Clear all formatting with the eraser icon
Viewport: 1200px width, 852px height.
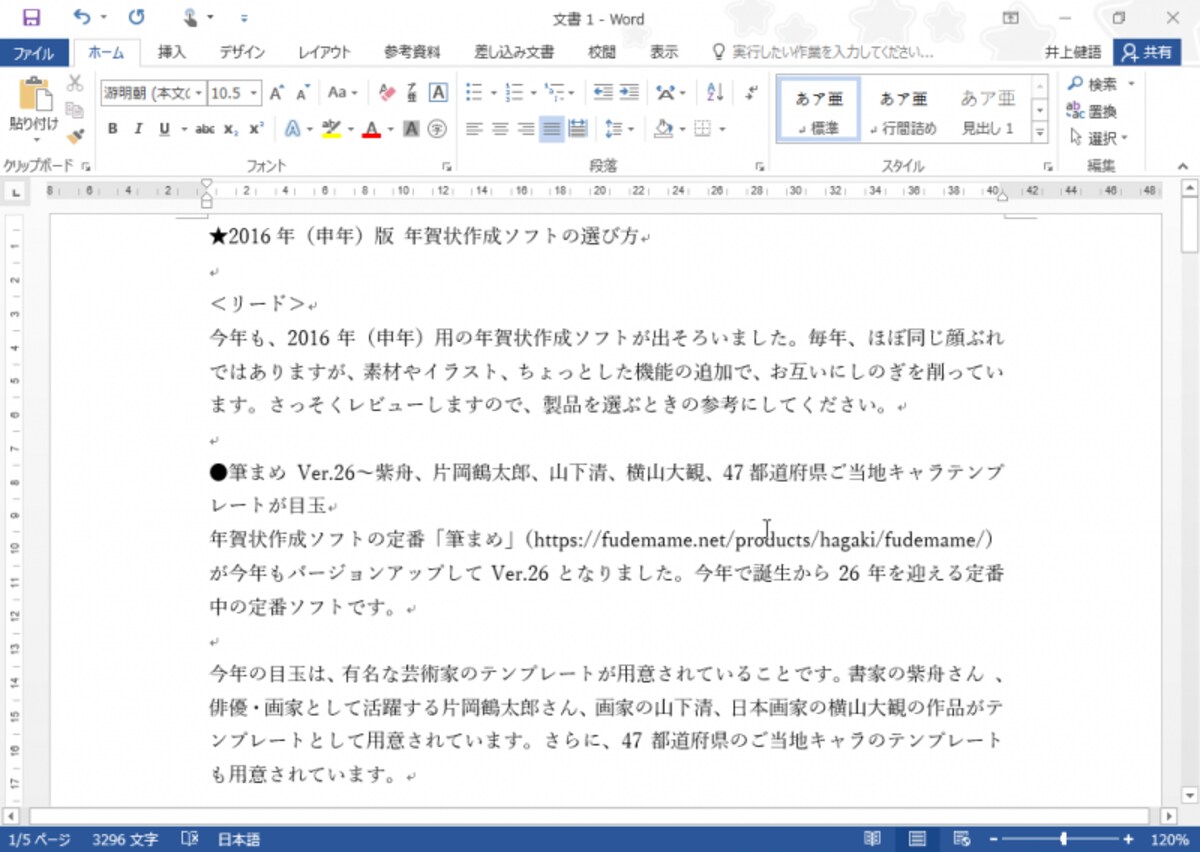(x=388, y=93)
